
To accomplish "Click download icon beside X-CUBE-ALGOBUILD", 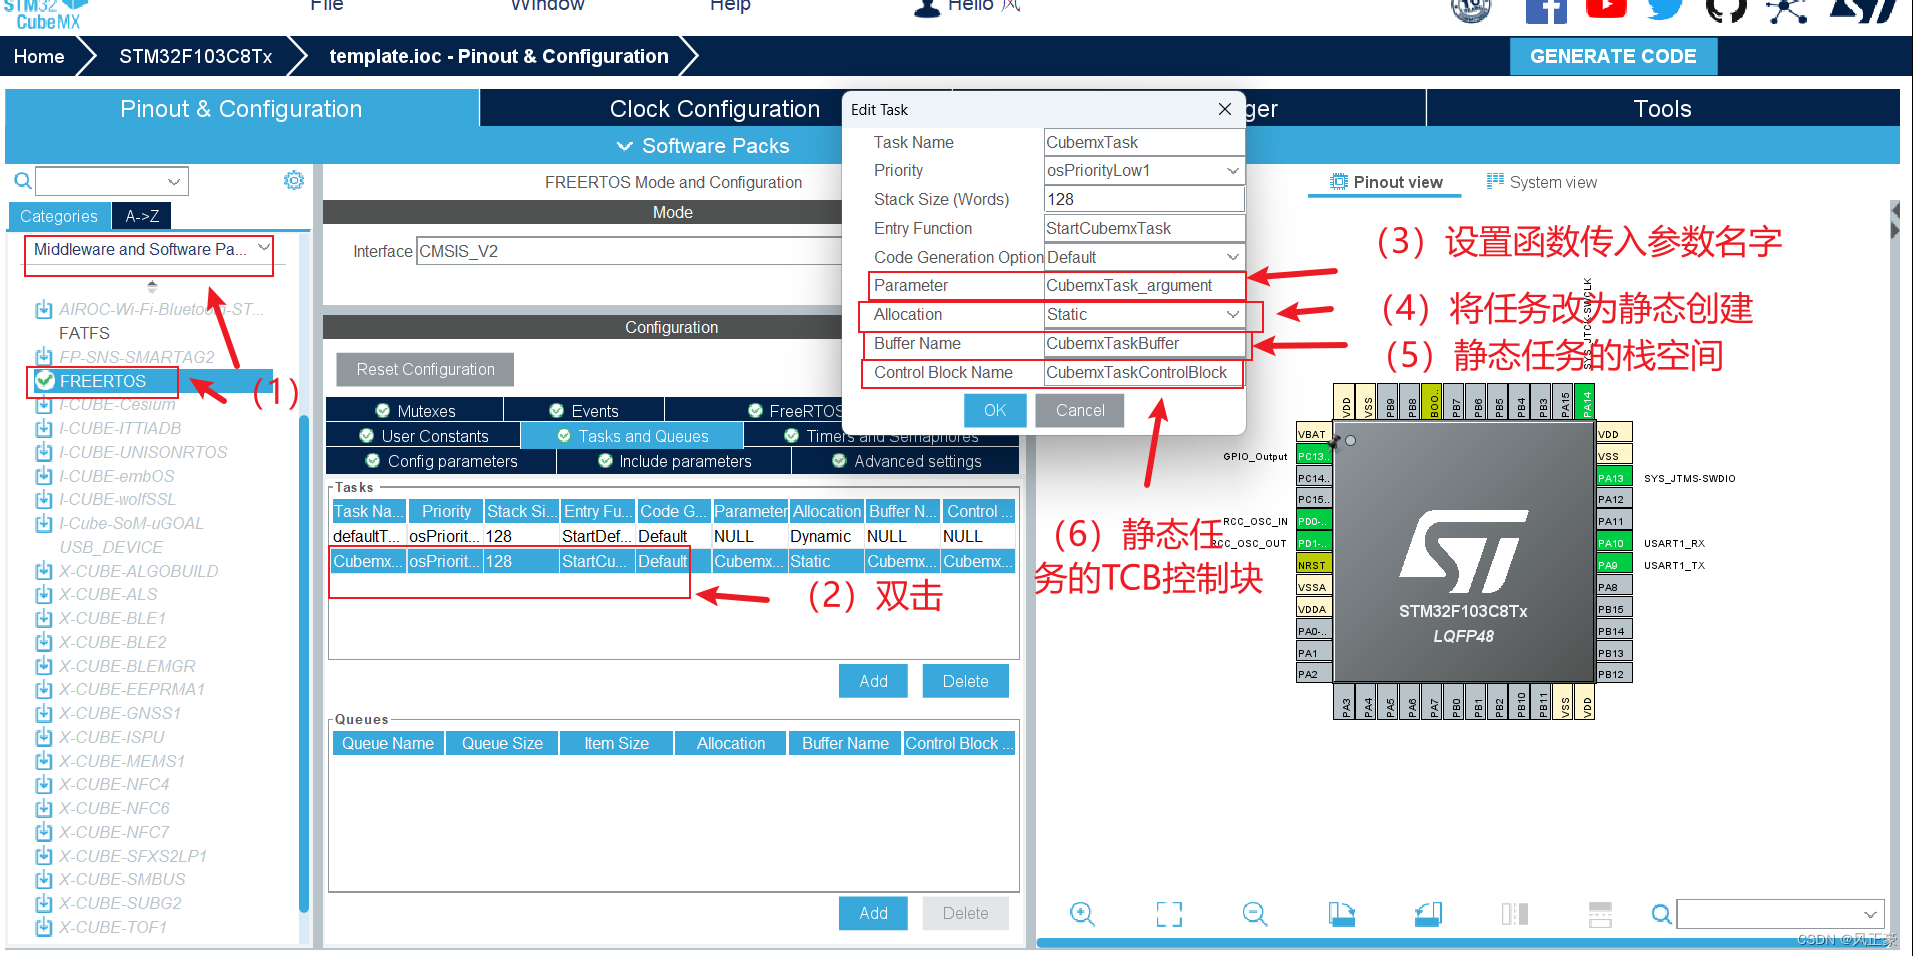I will [x=44, y=571].
